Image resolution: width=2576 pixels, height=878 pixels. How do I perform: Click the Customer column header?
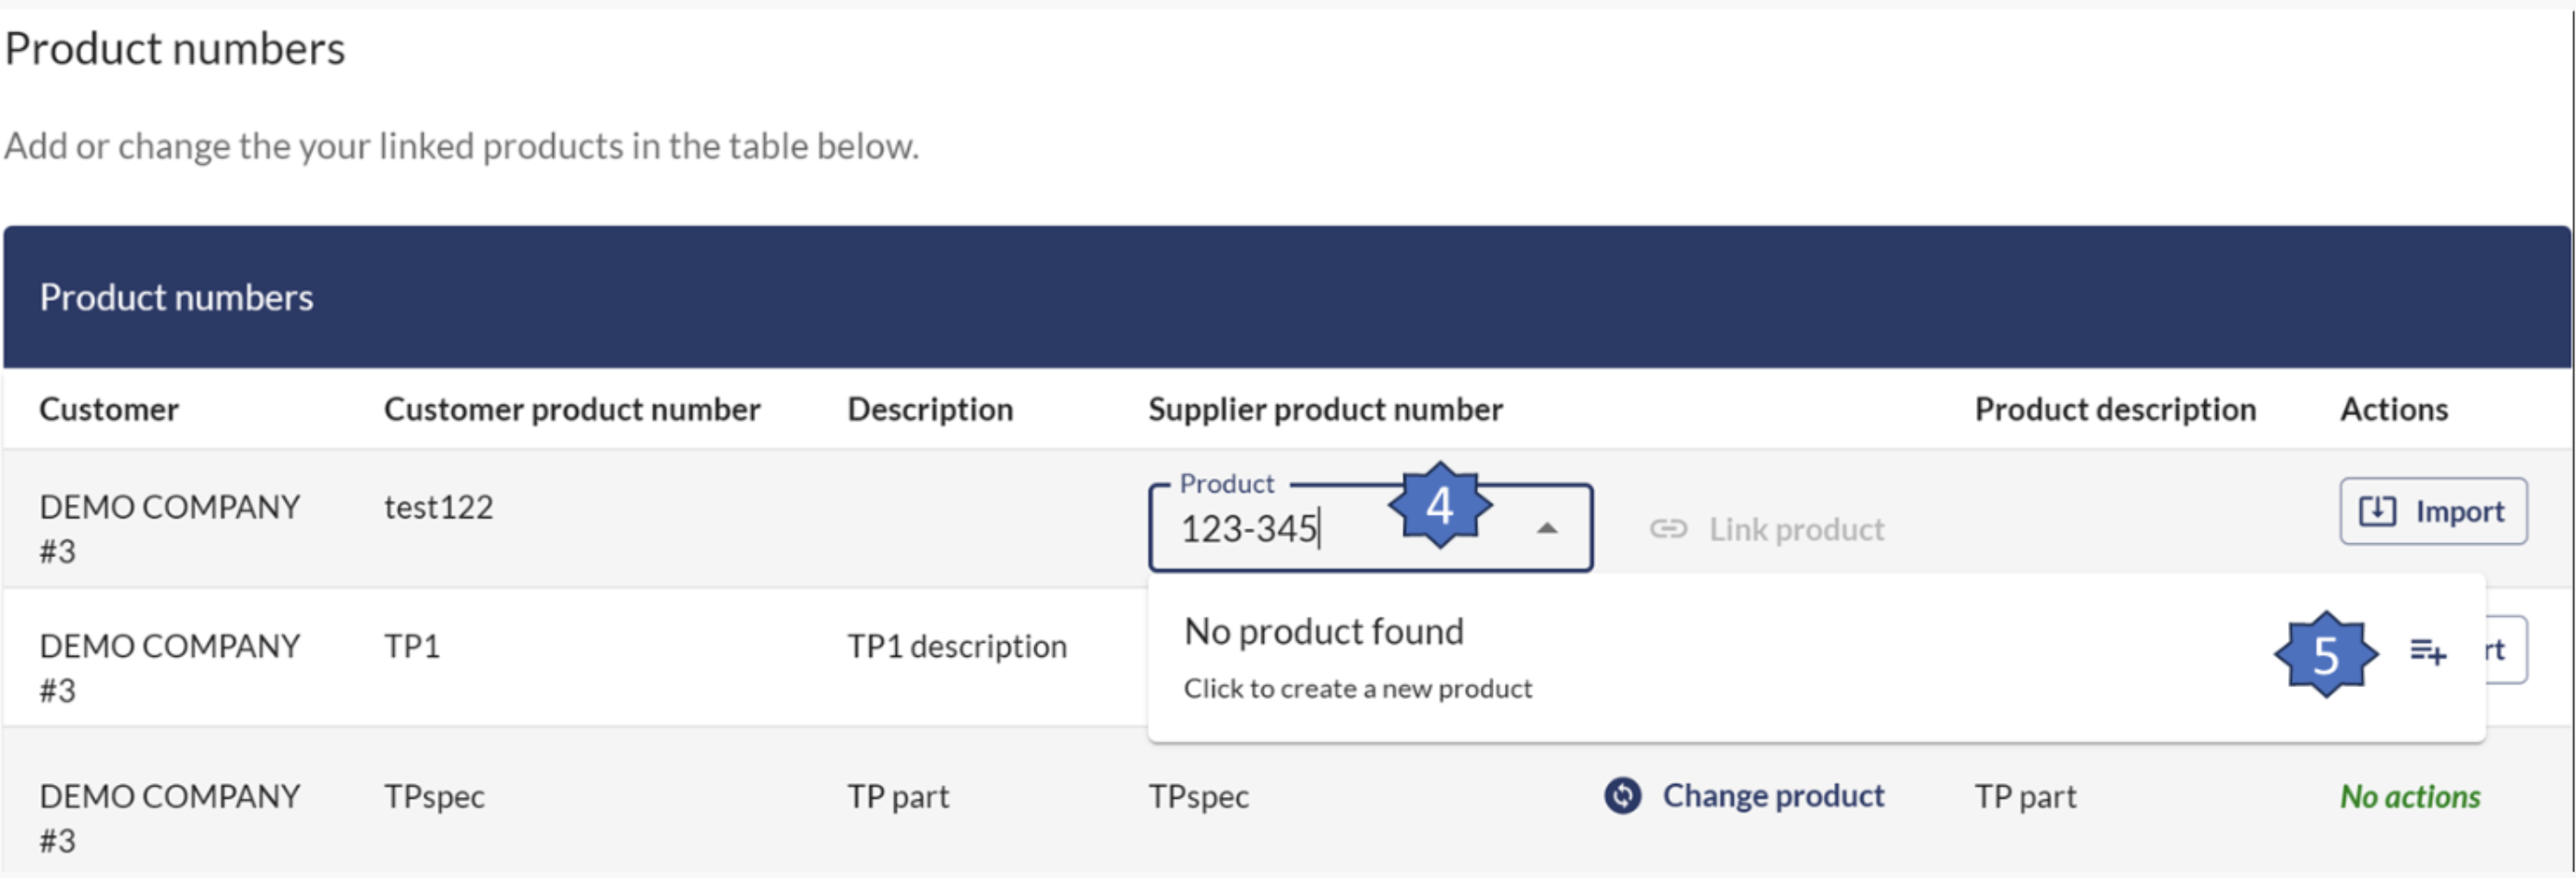click(109, 409)
